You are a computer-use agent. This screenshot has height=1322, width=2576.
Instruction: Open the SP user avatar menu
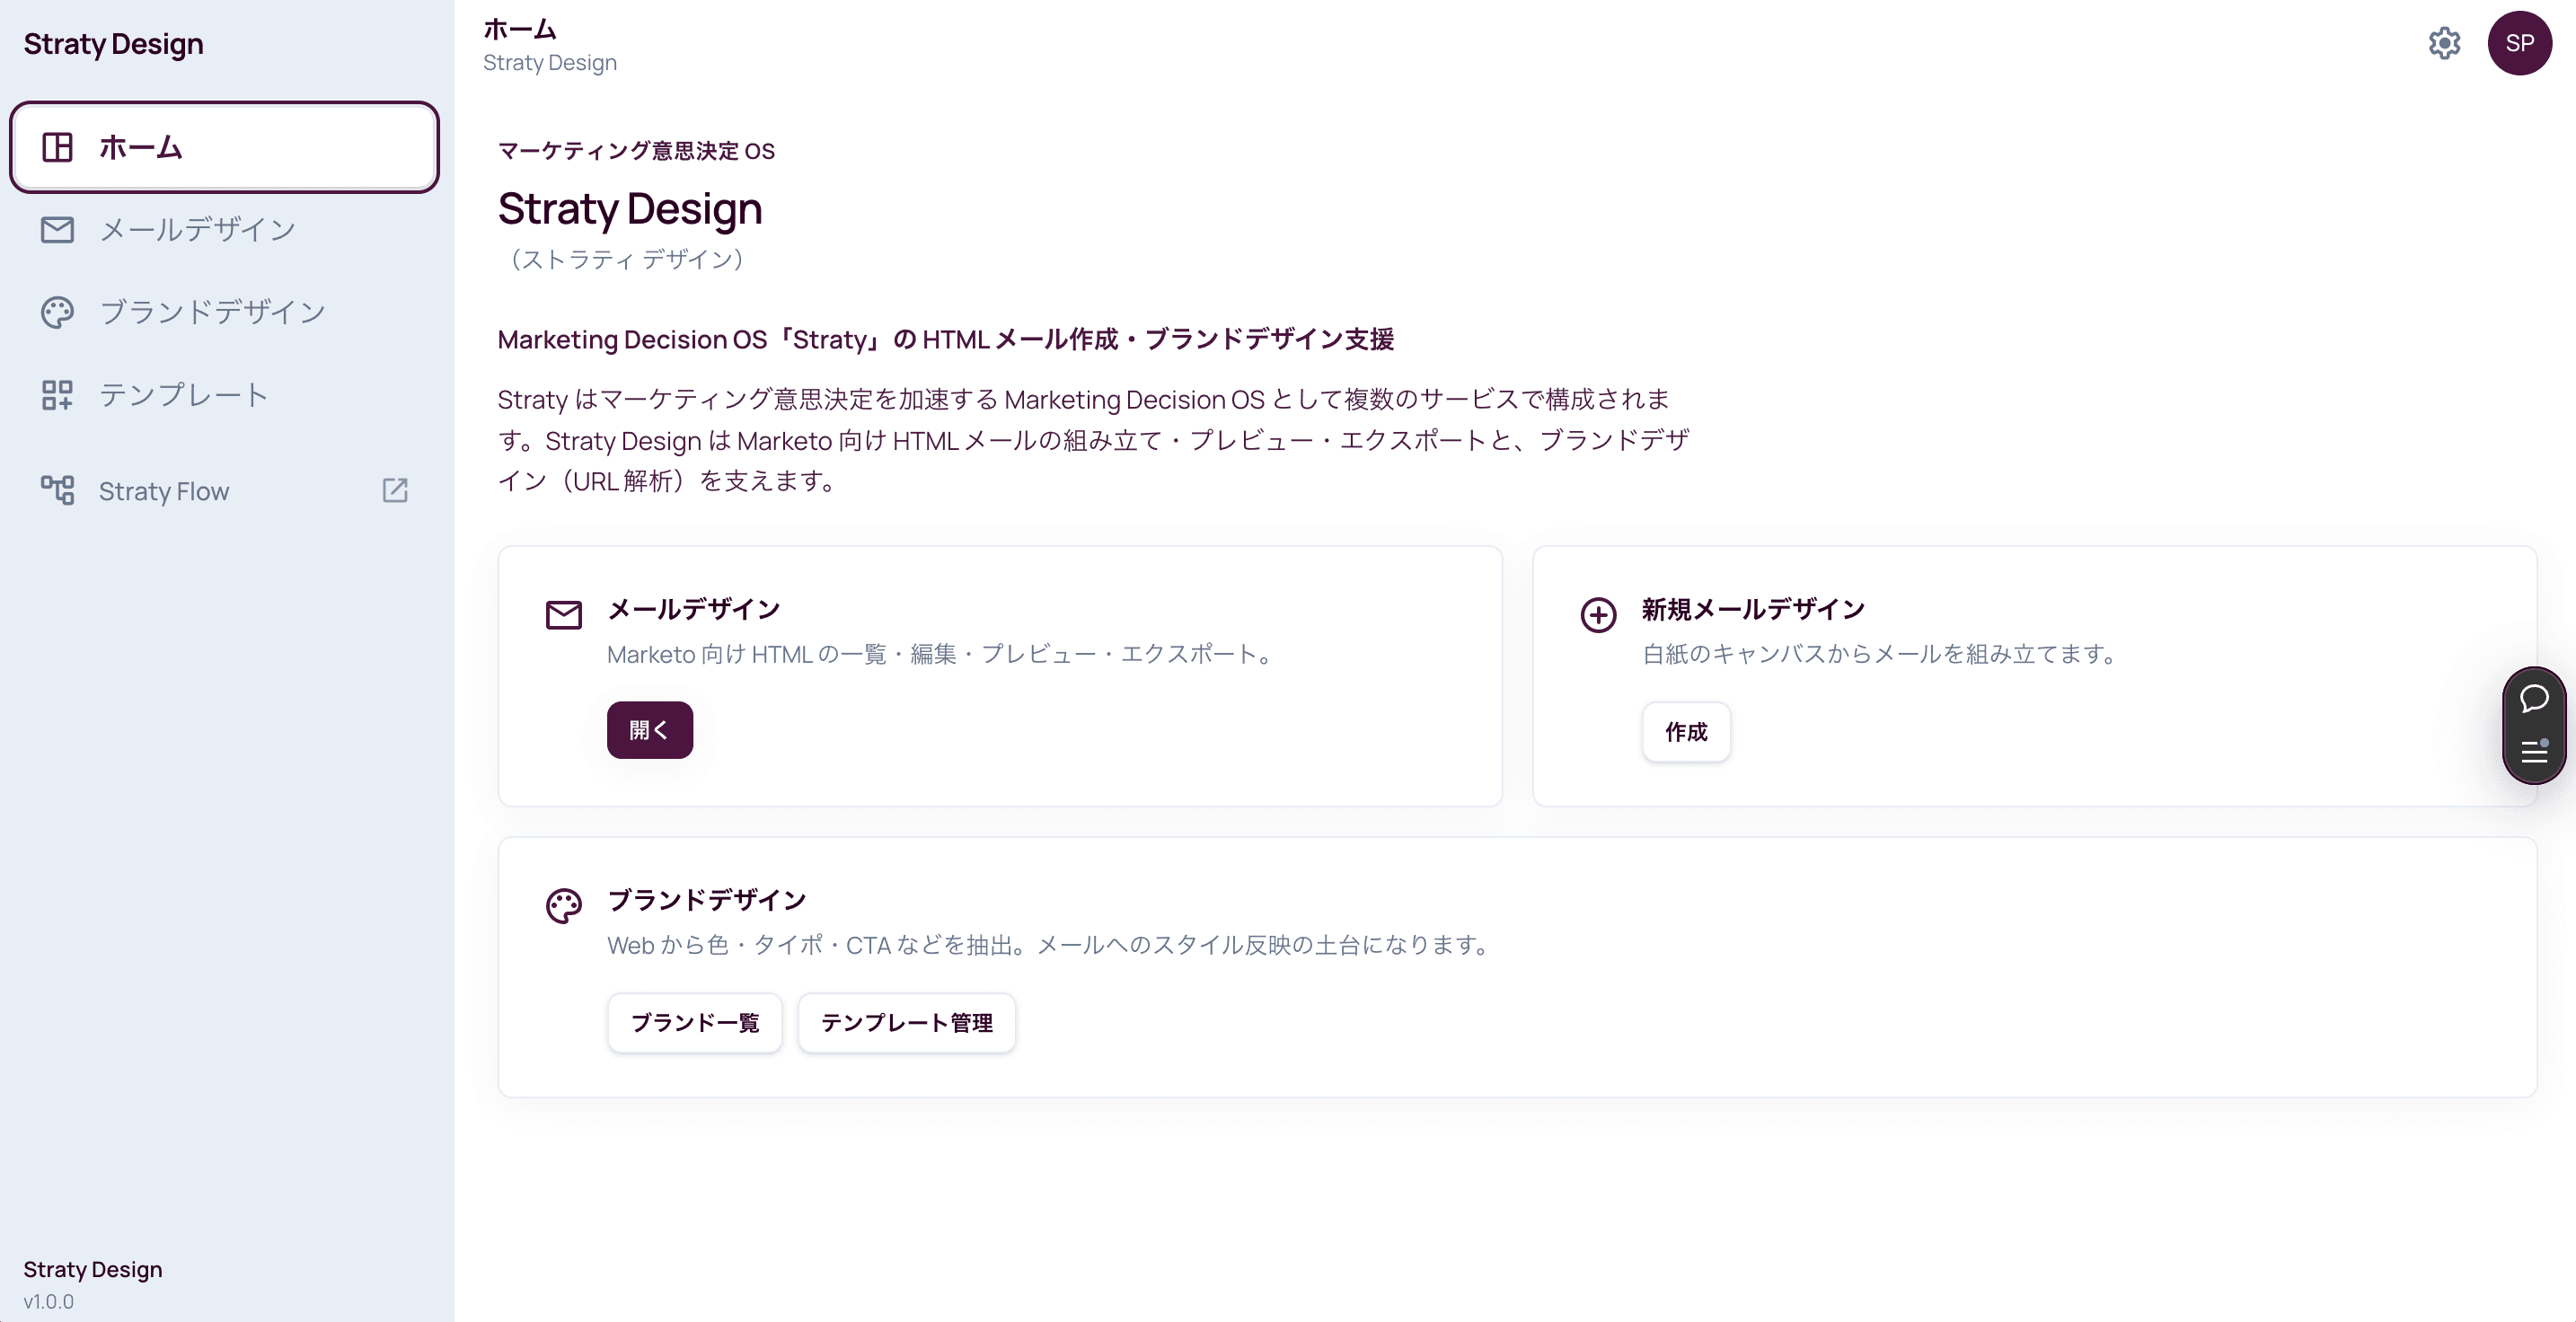2519,43
